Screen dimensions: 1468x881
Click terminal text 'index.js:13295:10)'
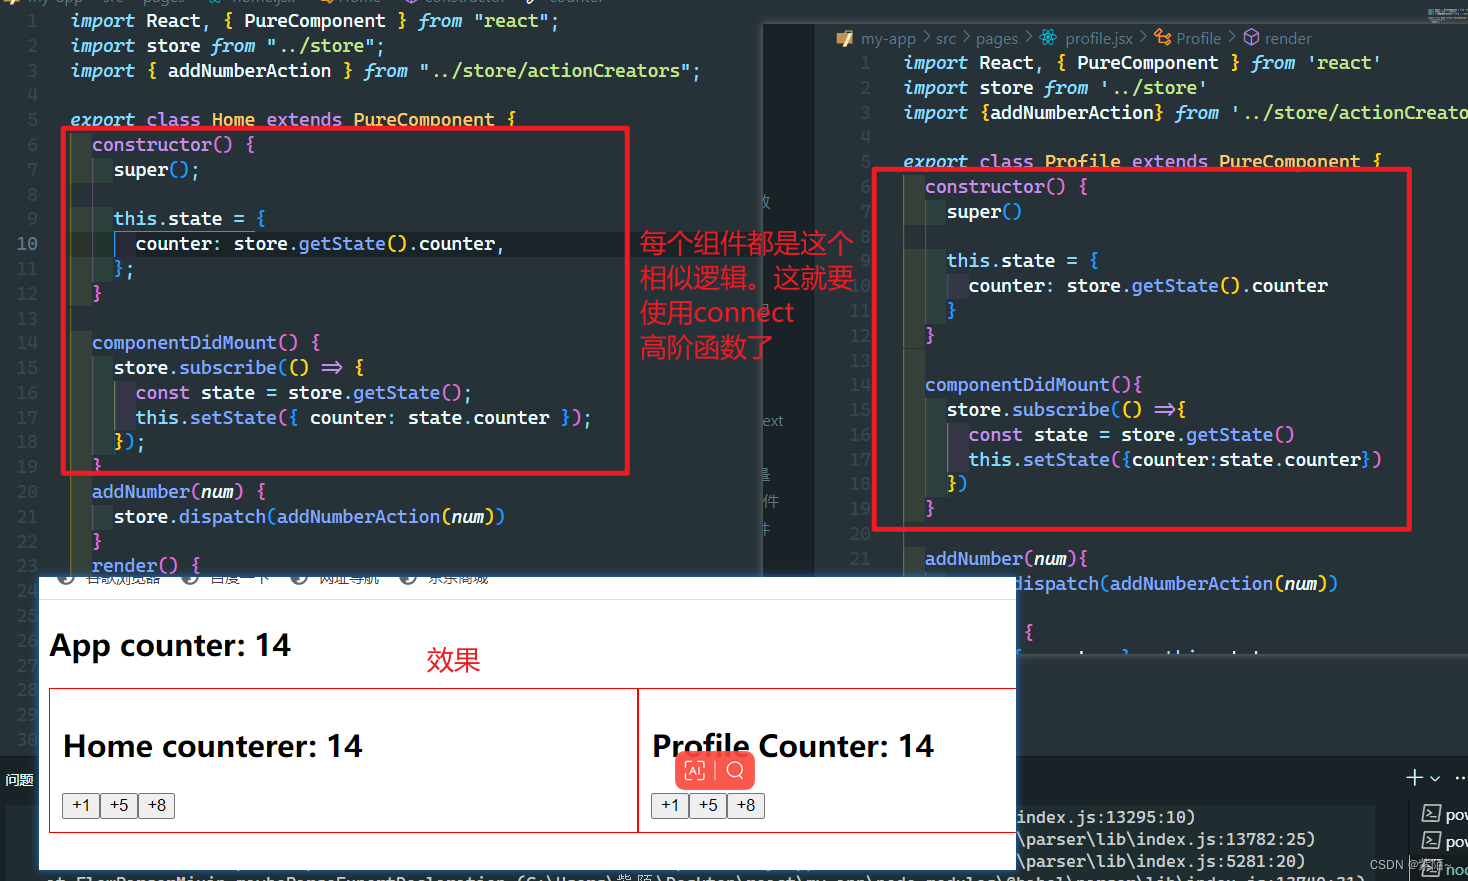[1105, 817]
